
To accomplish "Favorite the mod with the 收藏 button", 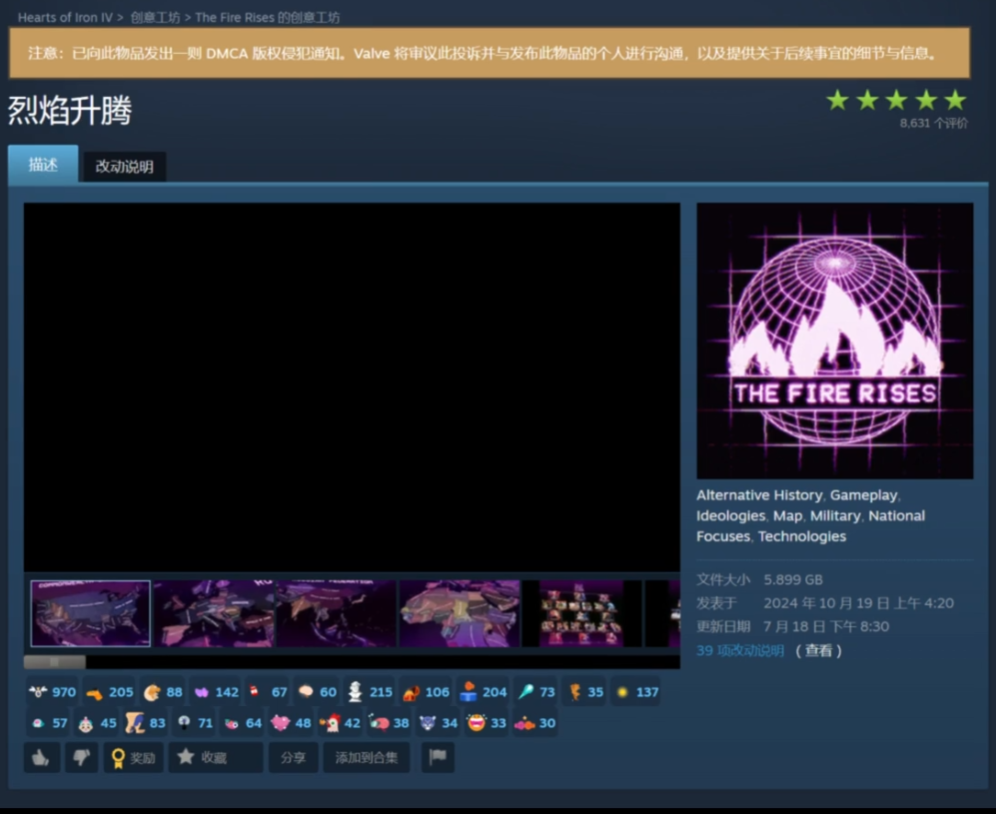I will pos(215,757).
